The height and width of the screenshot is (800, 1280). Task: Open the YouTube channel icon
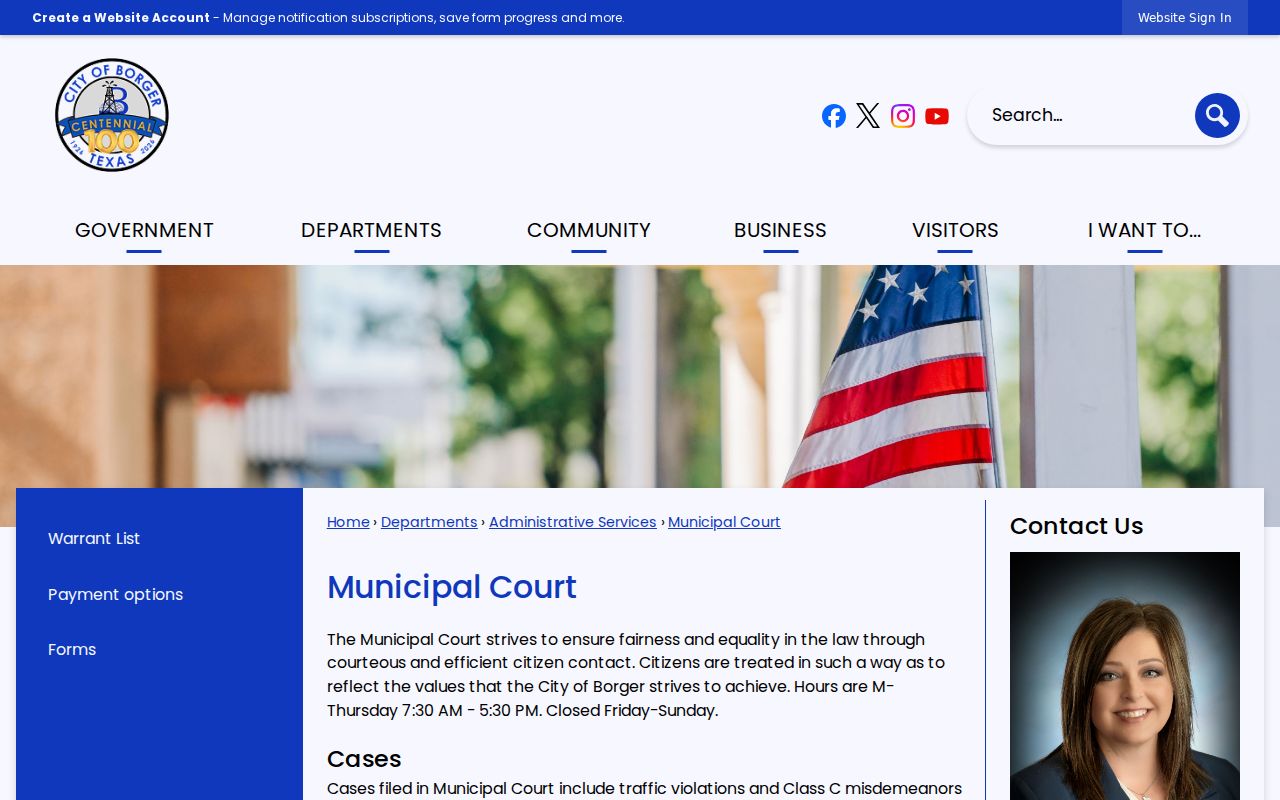(x=937, y=116)
